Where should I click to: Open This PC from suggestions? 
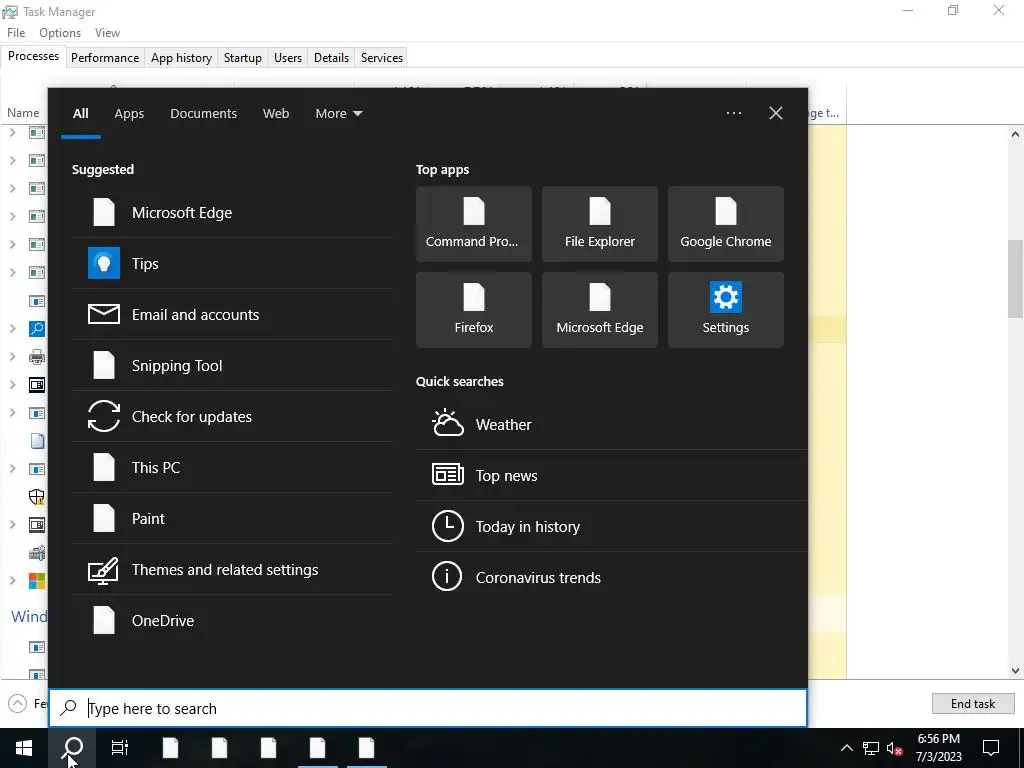[232, 468]
